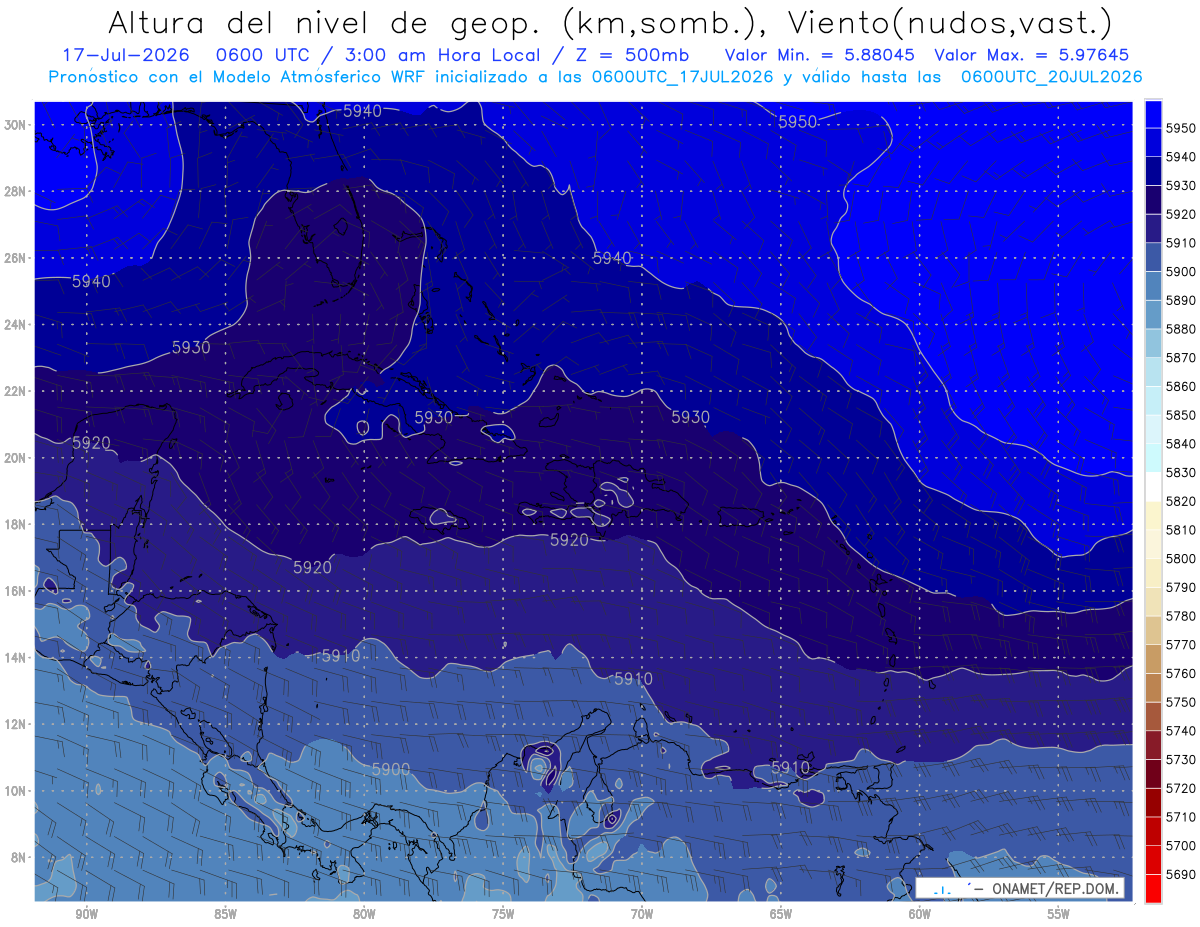
Task: Click the 5730 tick label on color scale
Action: [x=1181, y=759]
